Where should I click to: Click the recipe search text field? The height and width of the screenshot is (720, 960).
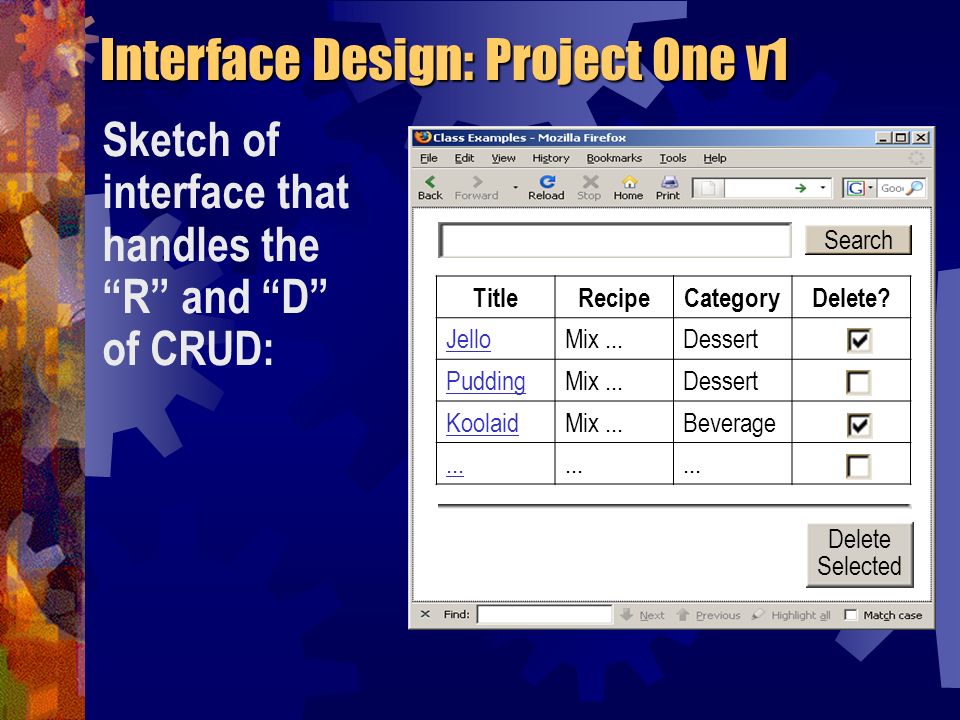tap(615, 240)
